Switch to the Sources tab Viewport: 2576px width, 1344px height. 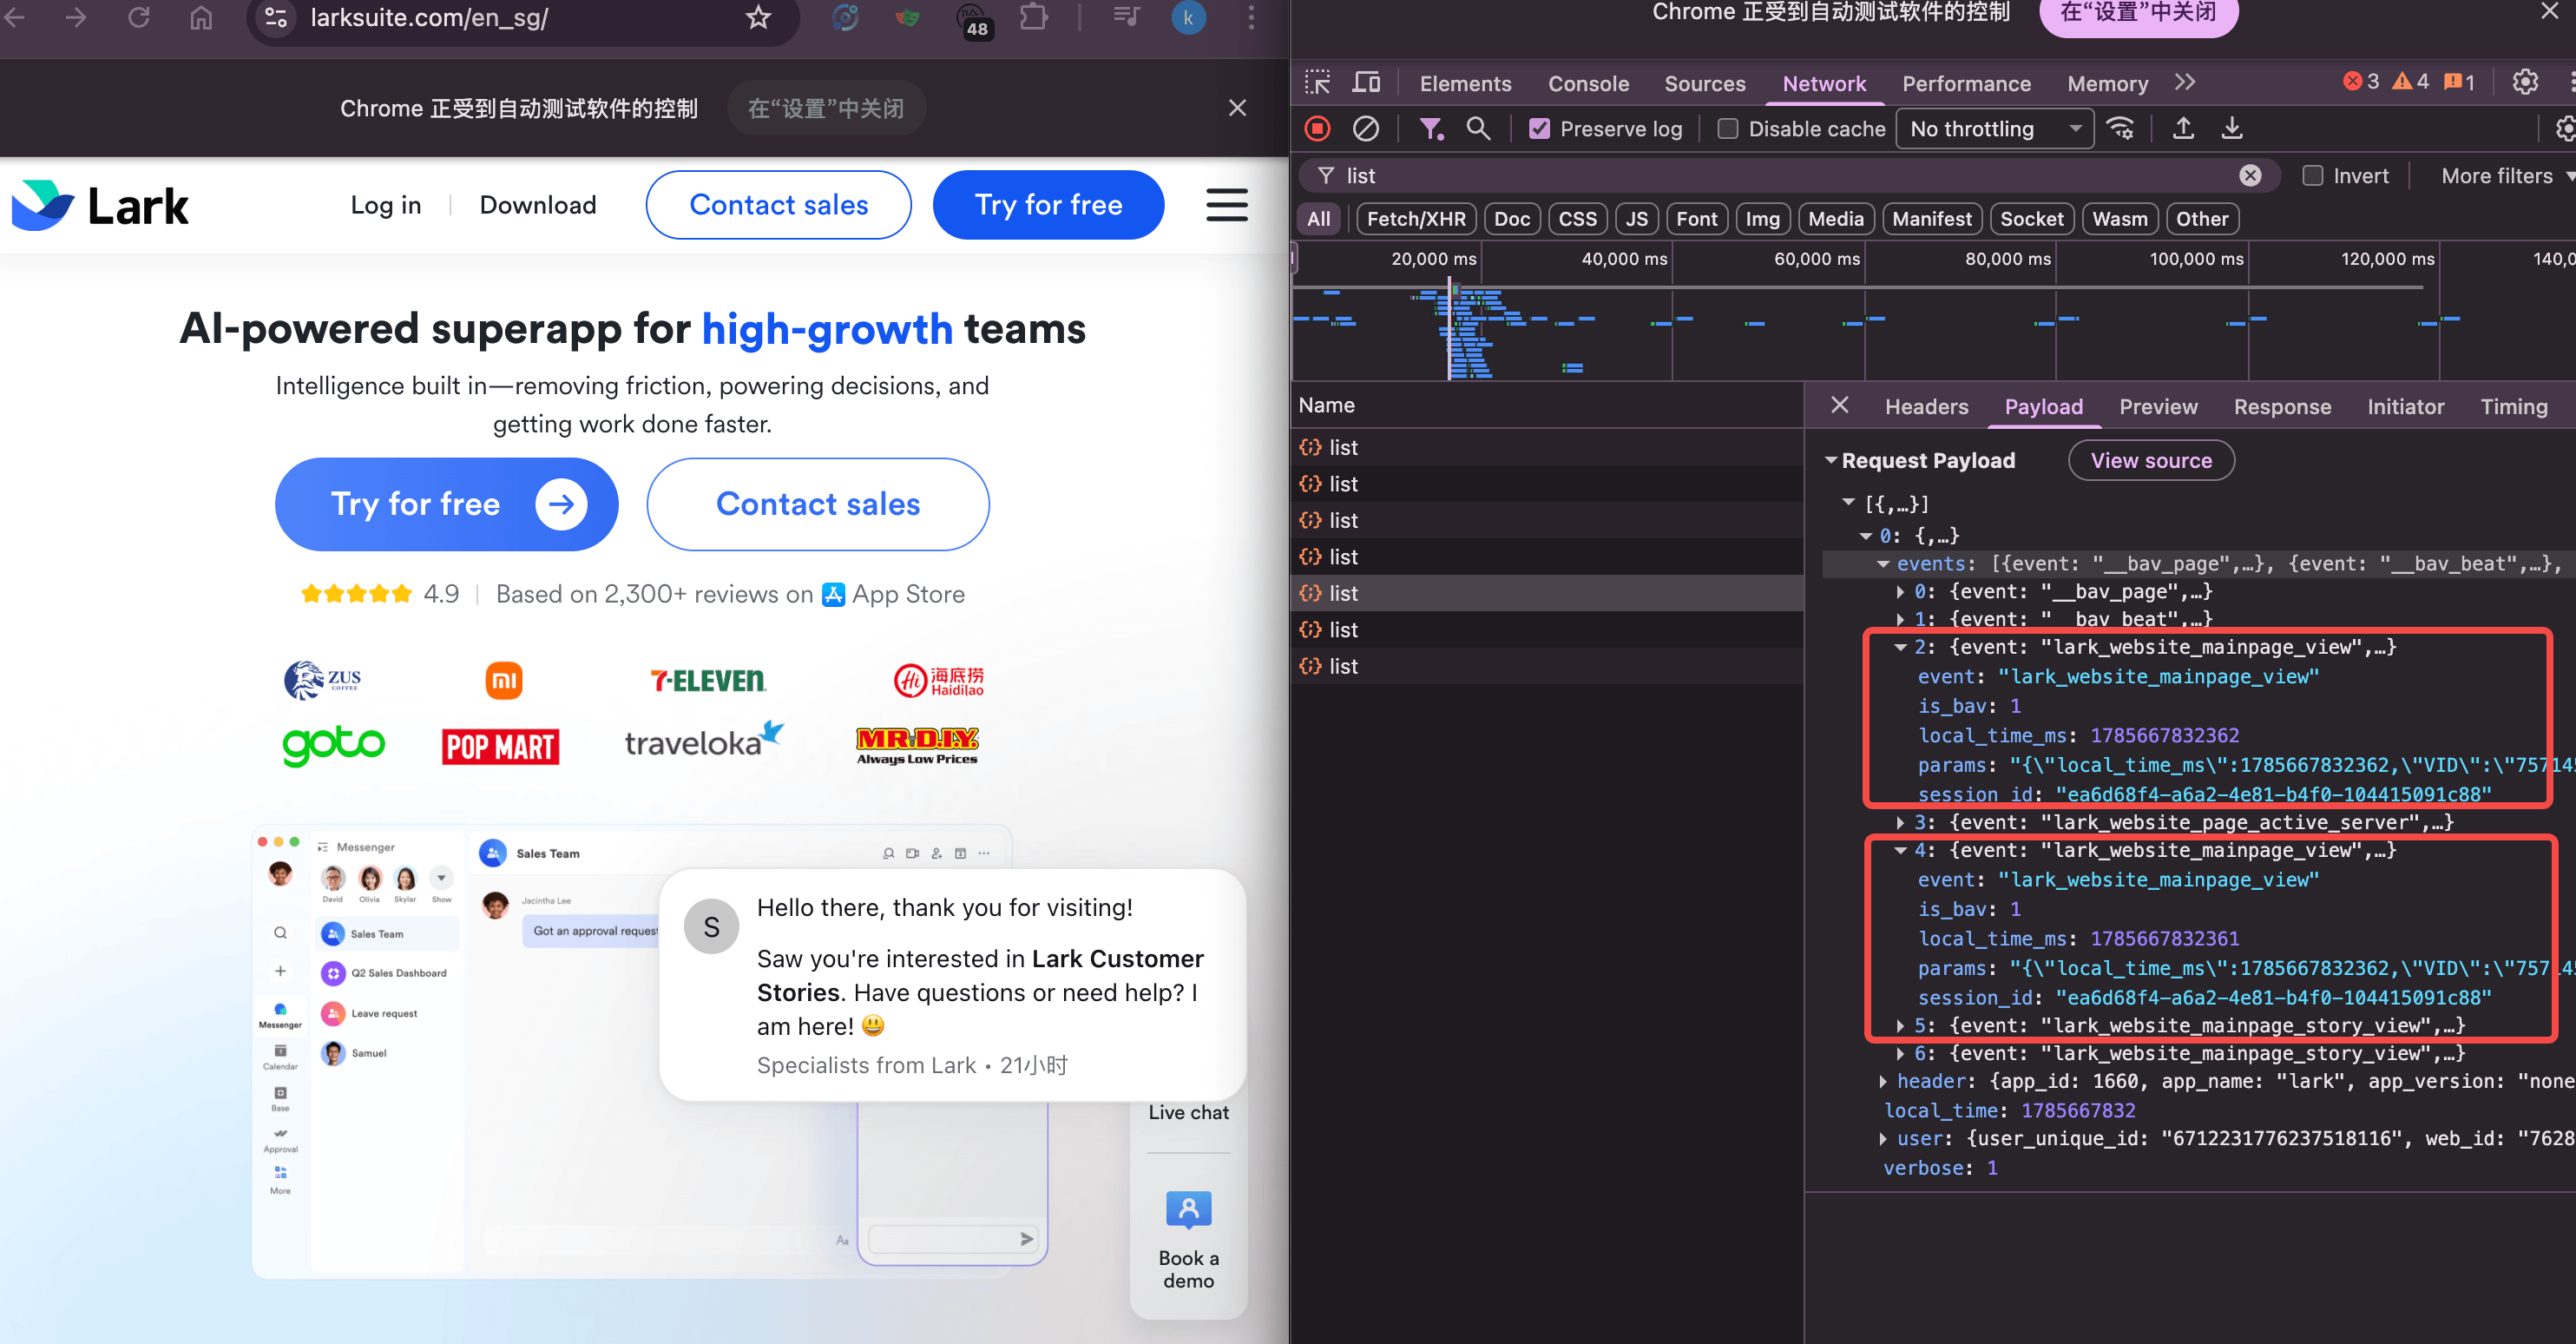1704,84
